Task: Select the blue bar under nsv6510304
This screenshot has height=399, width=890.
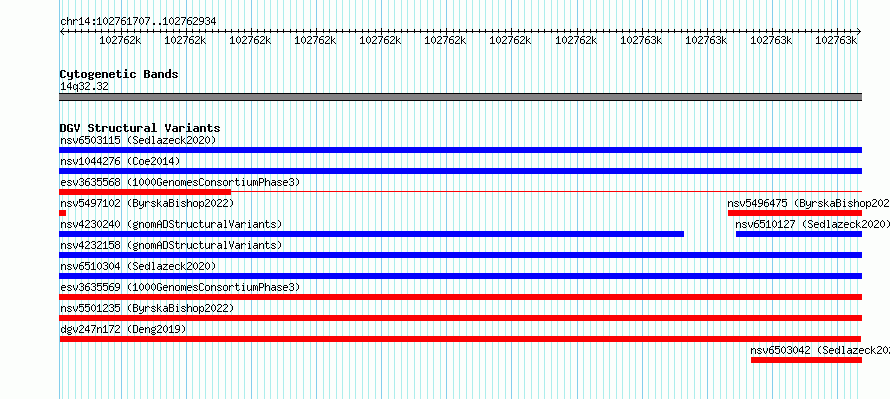Action: 460,276
